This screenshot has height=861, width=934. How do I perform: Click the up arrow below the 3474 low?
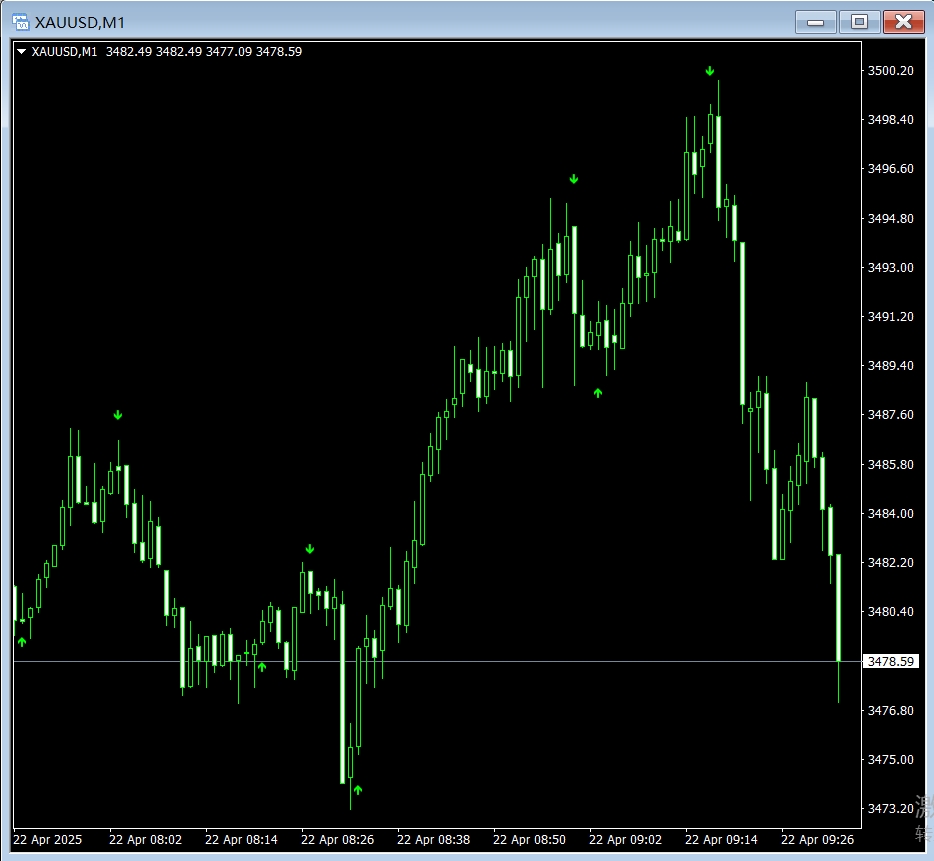tap(358, 790)
